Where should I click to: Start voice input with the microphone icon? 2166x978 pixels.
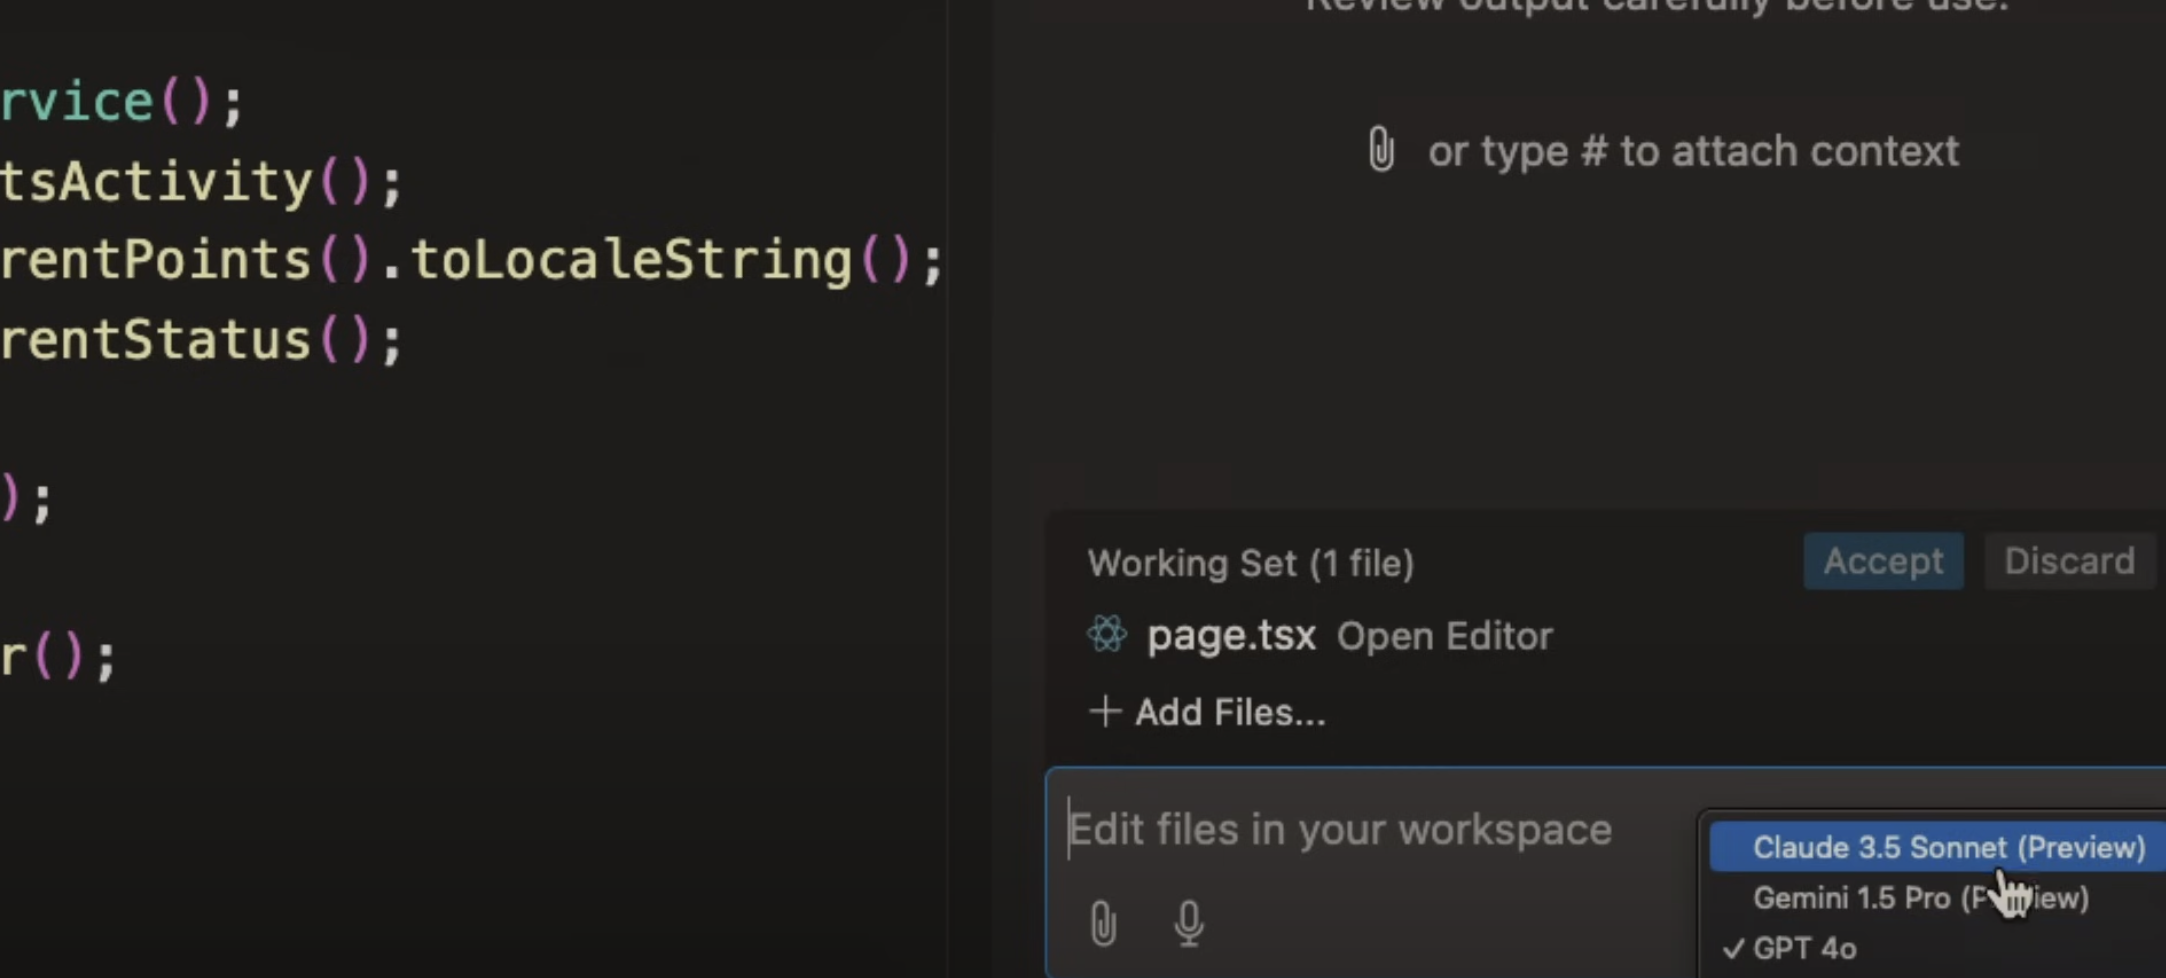1188,922
